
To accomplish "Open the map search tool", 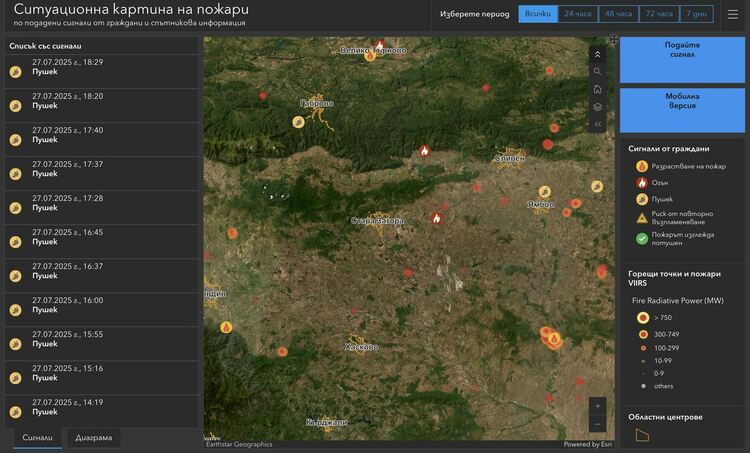I will point(597,72).
